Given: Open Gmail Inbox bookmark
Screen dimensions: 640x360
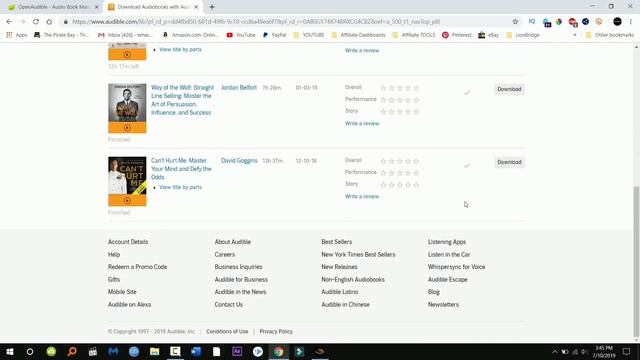Looking at the screenshot, I should tap(125, 35).
